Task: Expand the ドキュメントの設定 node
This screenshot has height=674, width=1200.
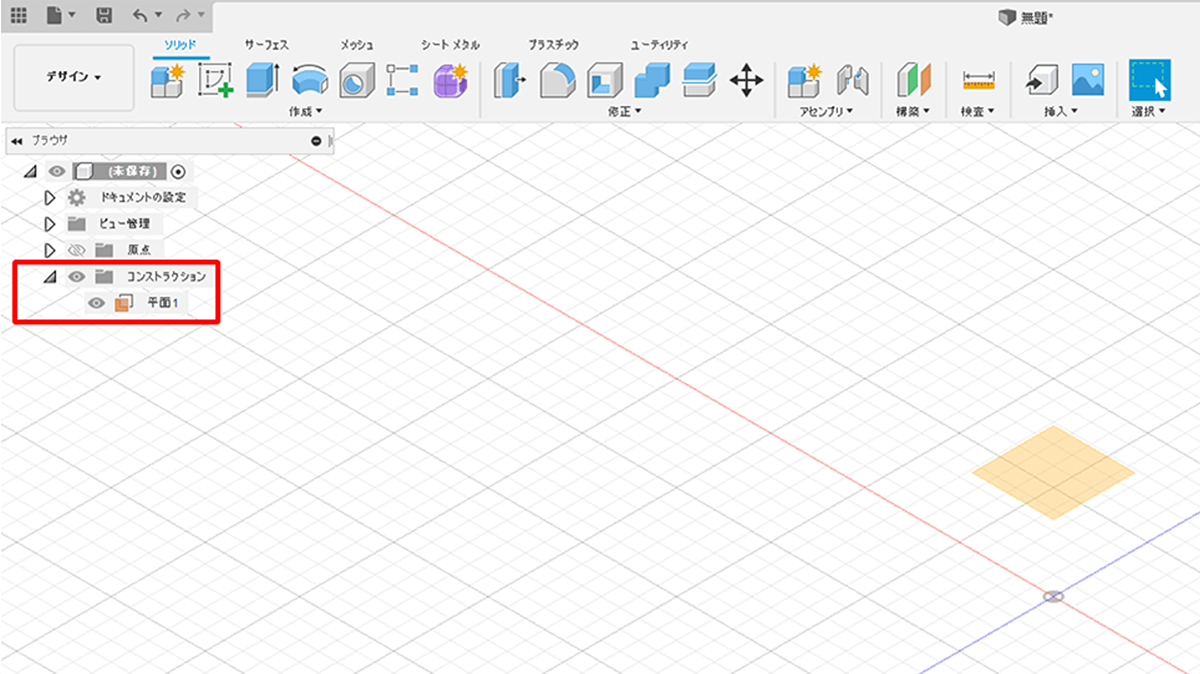Action: point(50,197)
